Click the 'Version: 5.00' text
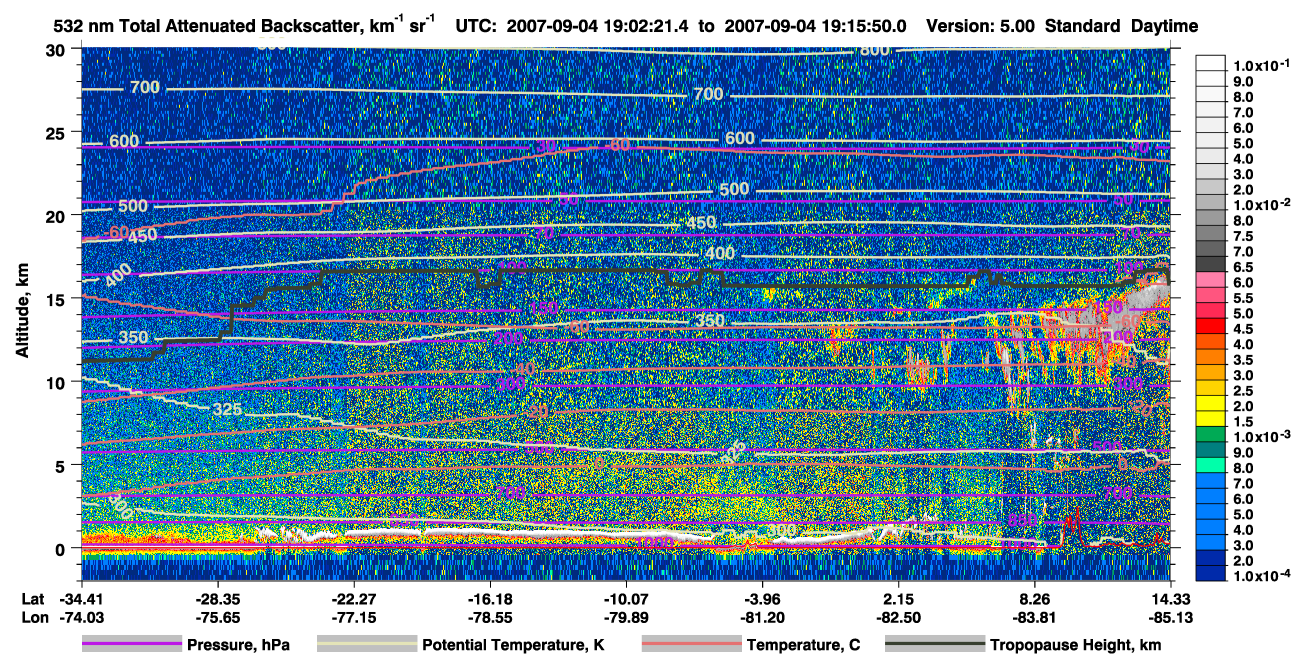 [980, 26]
